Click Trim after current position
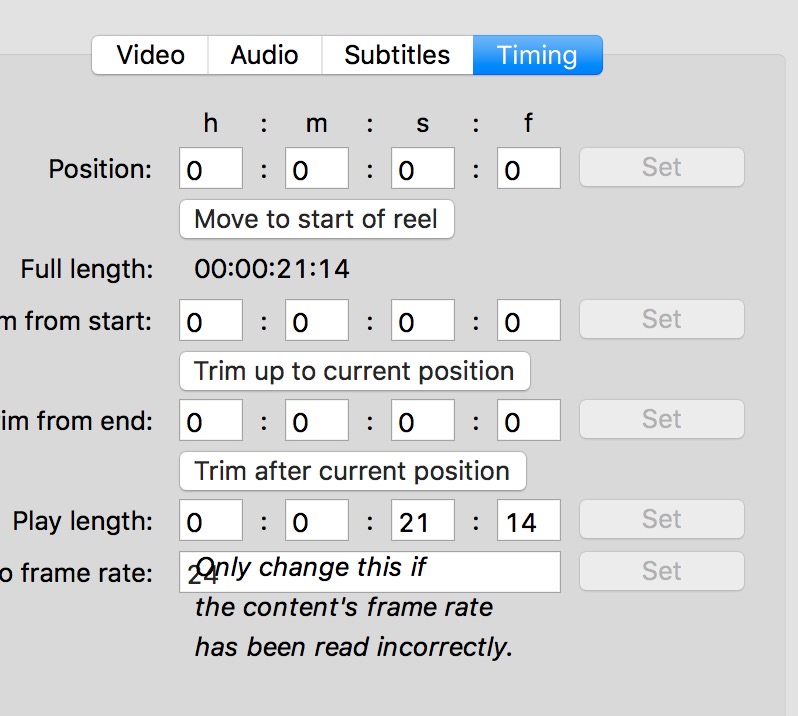798x716 pixels. [x=352, y=471]
